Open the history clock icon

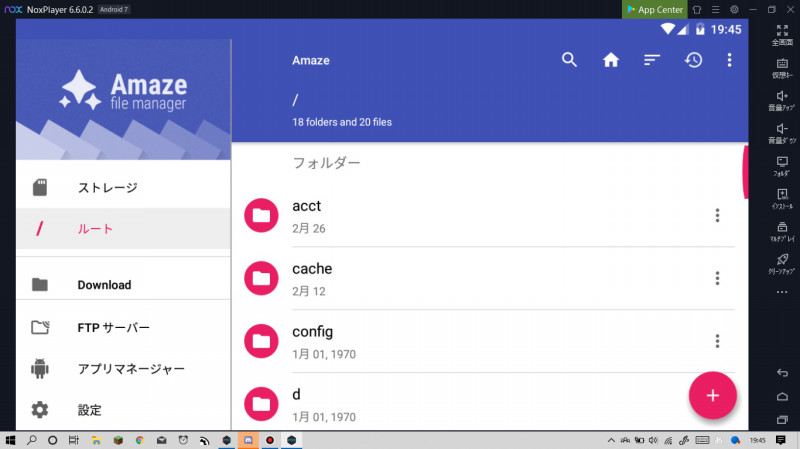tap(693, 60)
